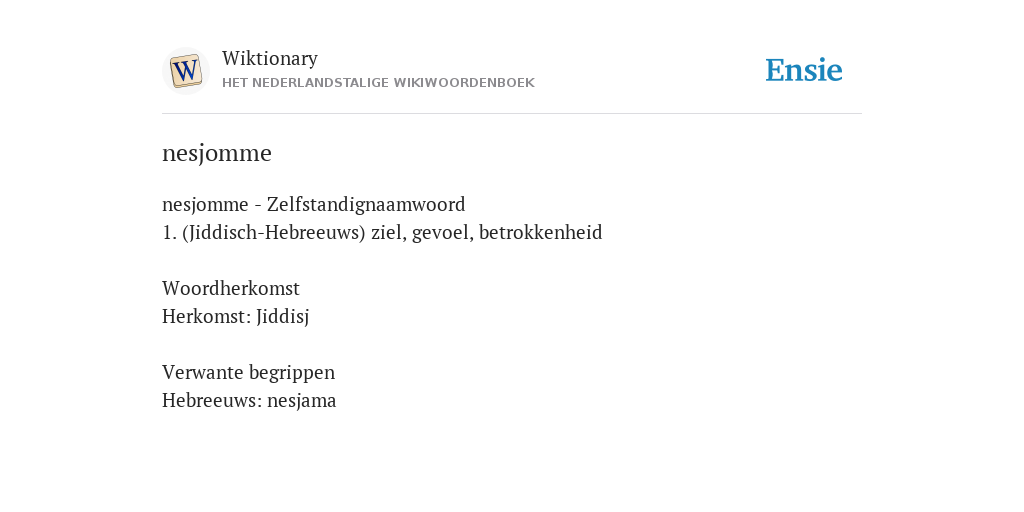Image resolution: width=1024 pixels, height=512 pixels.
Task: Click the word nesjama
Action: (302, 400)
